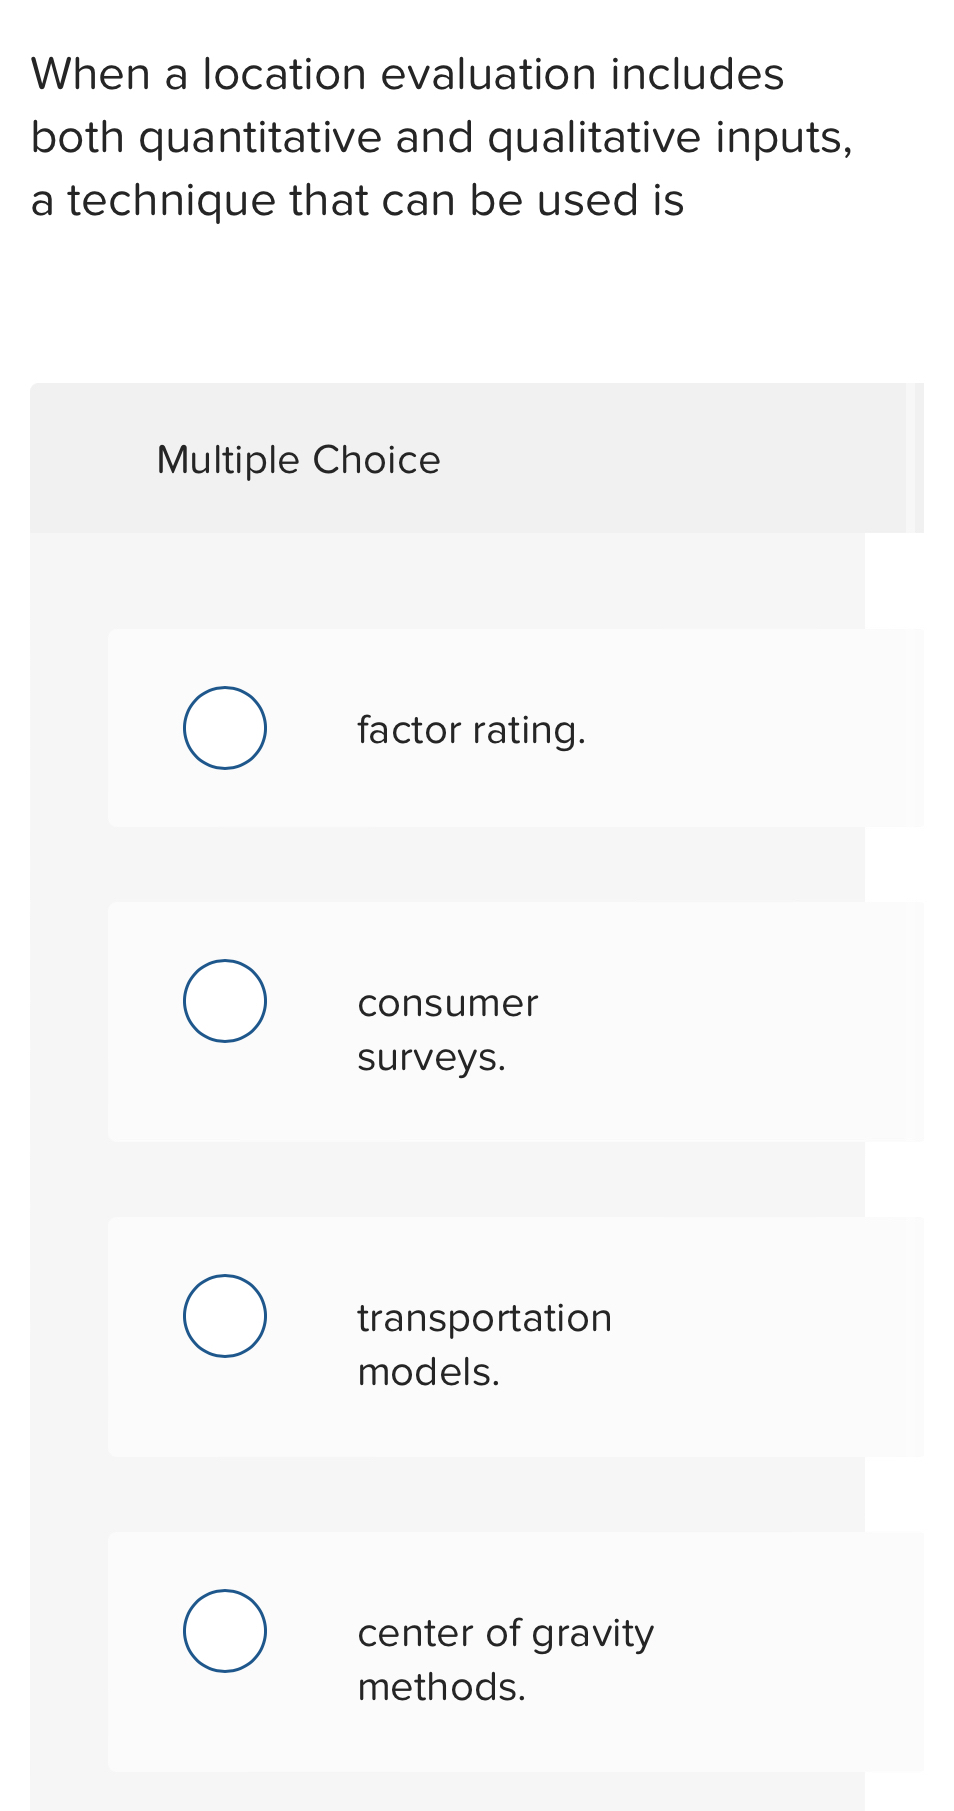The height and width of the screenshot is (1811, 954).
Task: Click the consumer surveys answer text
Action: click(447, 1029)
